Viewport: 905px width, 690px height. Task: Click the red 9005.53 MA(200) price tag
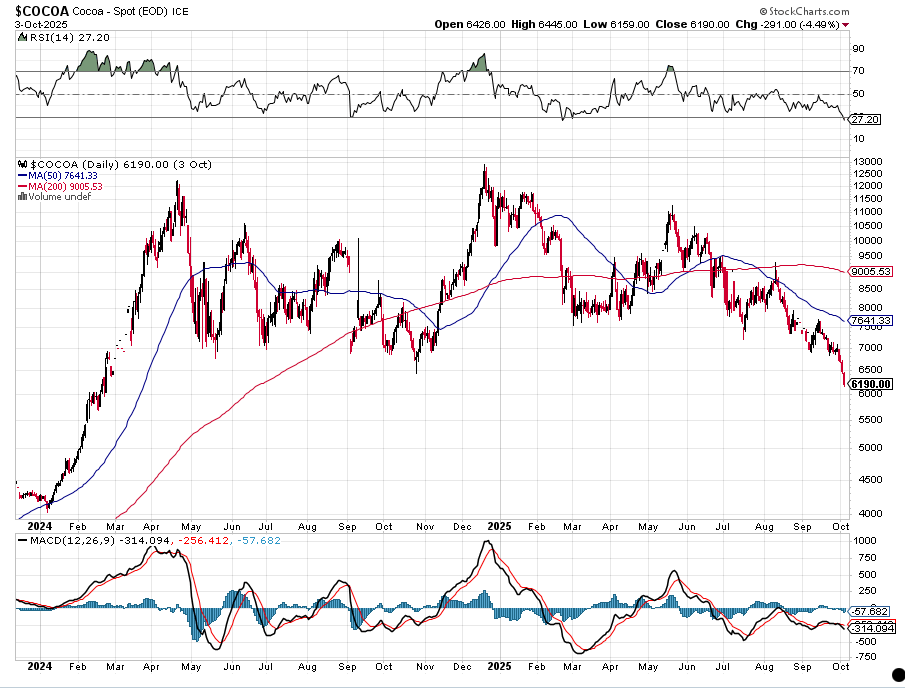click(x=870, y=270)
